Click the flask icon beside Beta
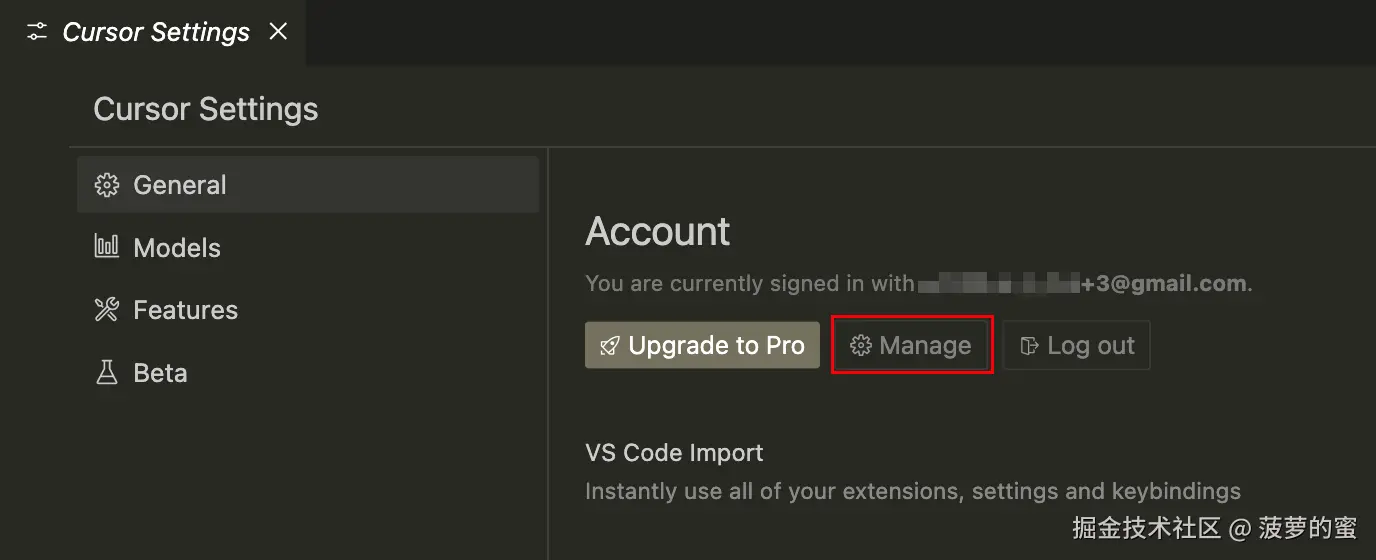Image resolution: width=1376 pixels, height=560 pixels. point(106,373)
